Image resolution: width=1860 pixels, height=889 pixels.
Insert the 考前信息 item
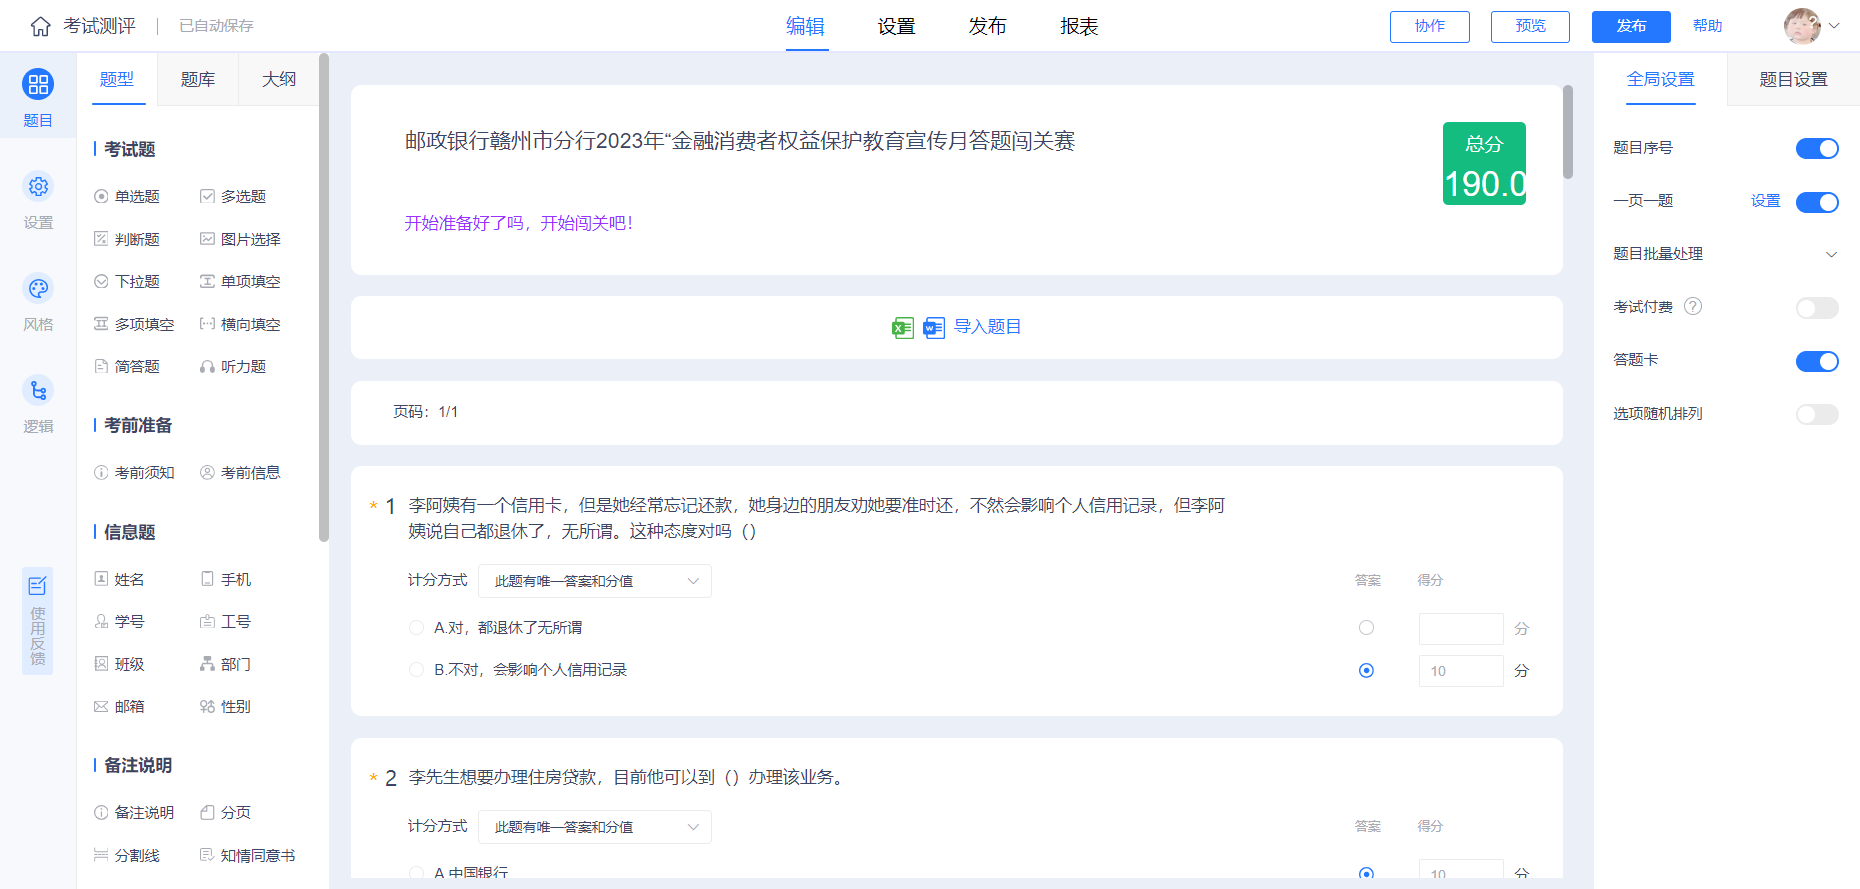[x=240, y=473]
